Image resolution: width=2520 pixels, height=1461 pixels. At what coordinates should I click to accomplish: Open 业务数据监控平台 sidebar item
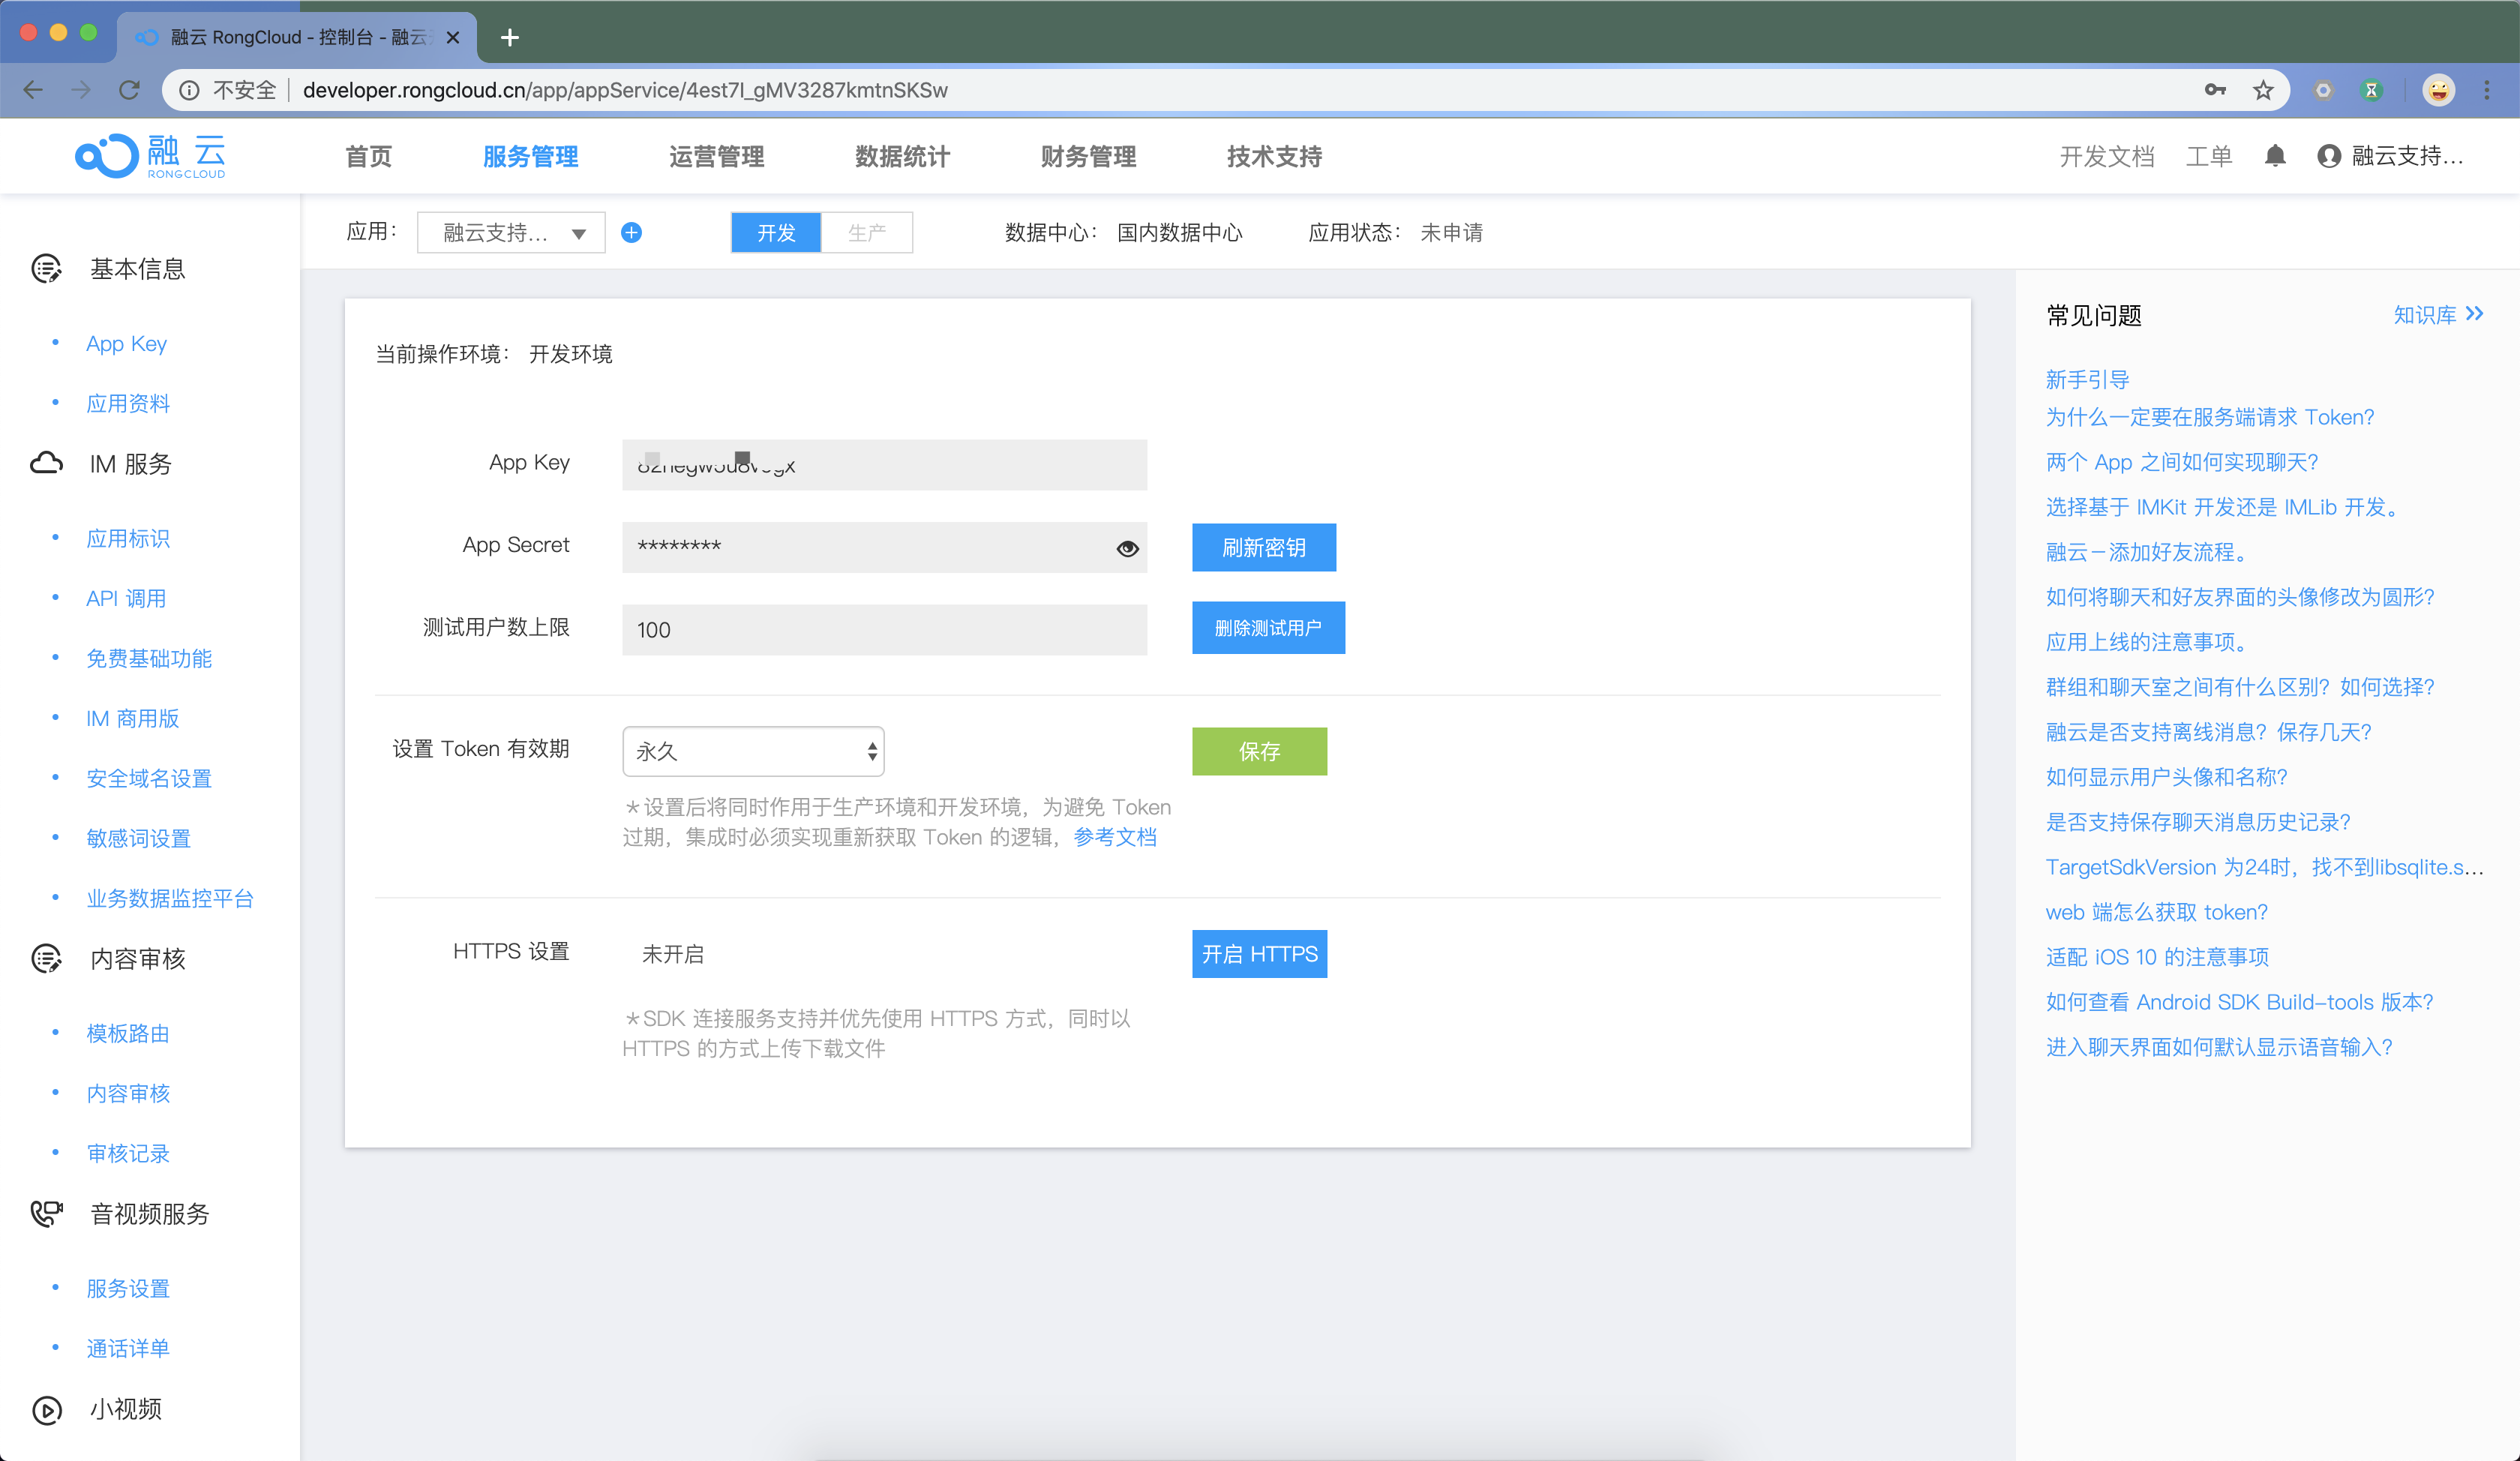pyautogui.click(x=170, y=899)
